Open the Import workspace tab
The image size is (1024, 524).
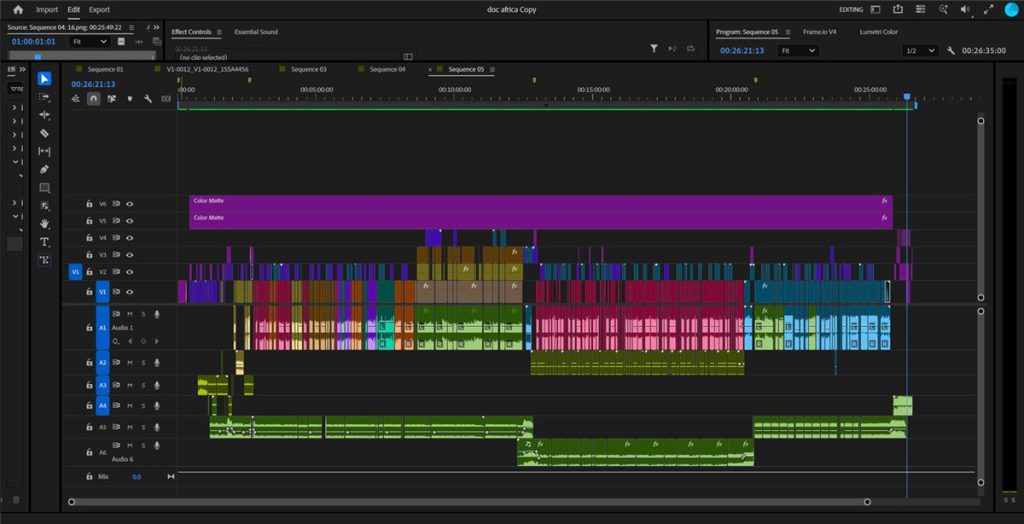tap(47, 10)
